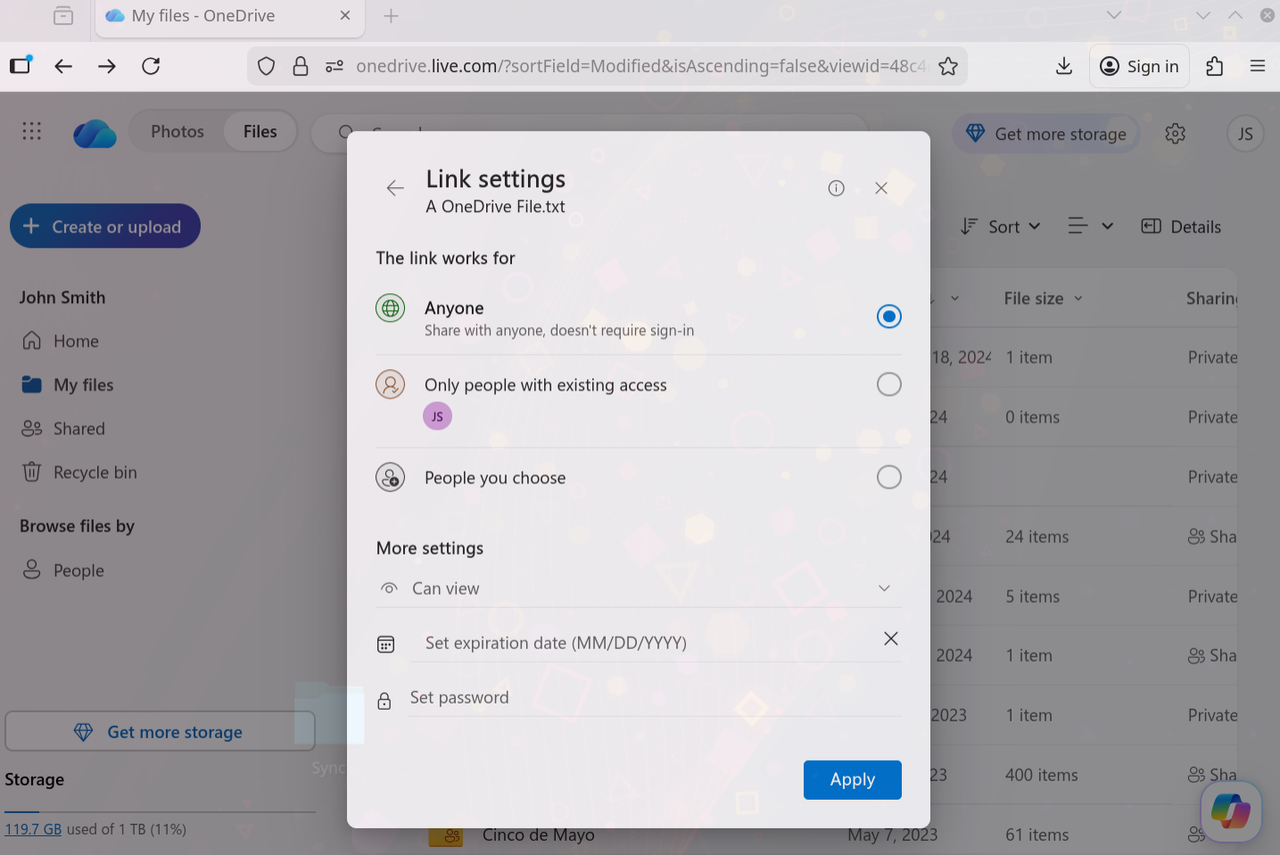Click the Apply button
Viewport: 1280px width, 855px height.
[852, 779]
